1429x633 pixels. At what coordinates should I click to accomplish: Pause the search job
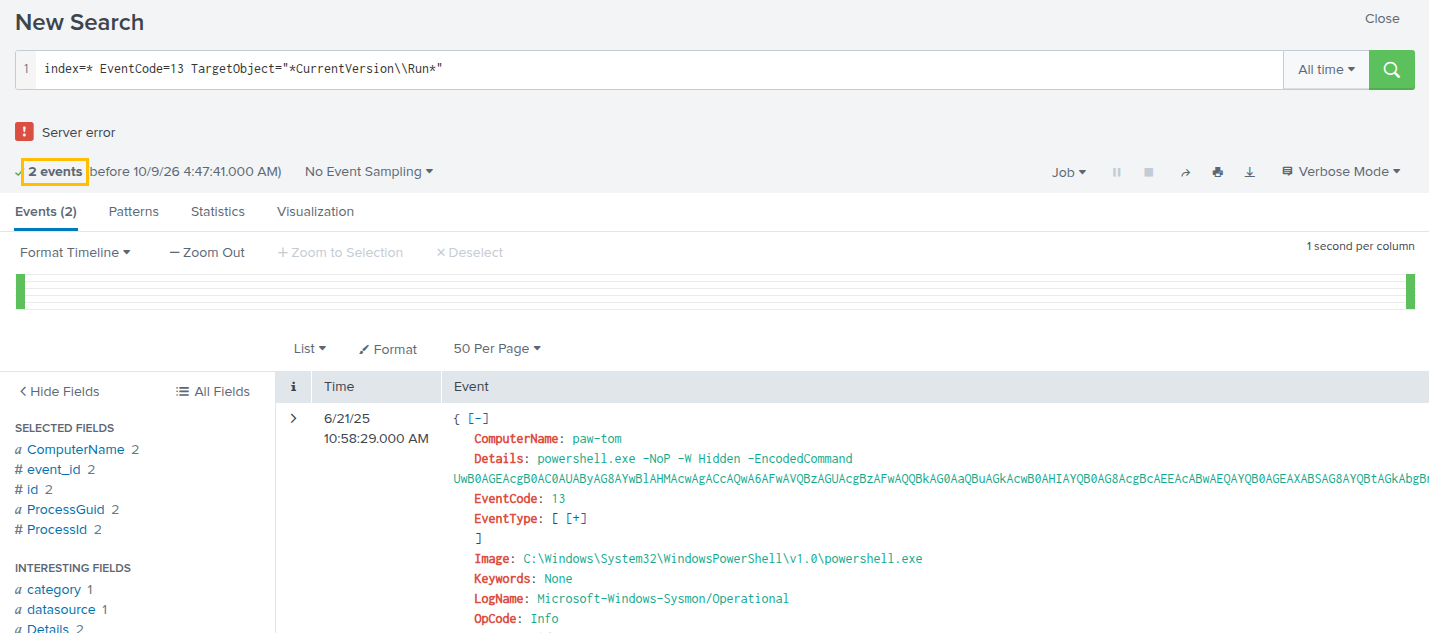1117,172
